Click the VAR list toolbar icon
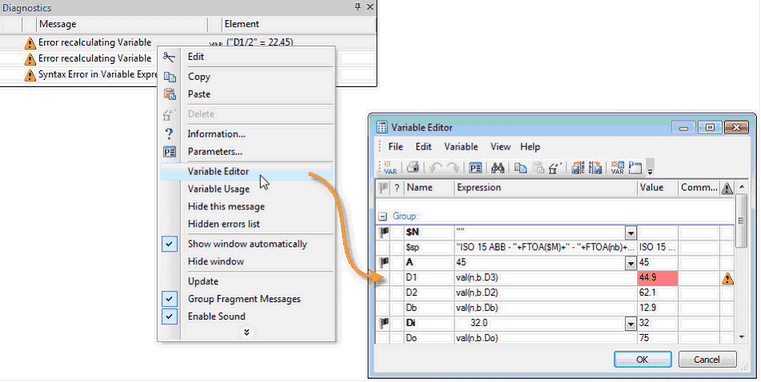 point(617,168)
